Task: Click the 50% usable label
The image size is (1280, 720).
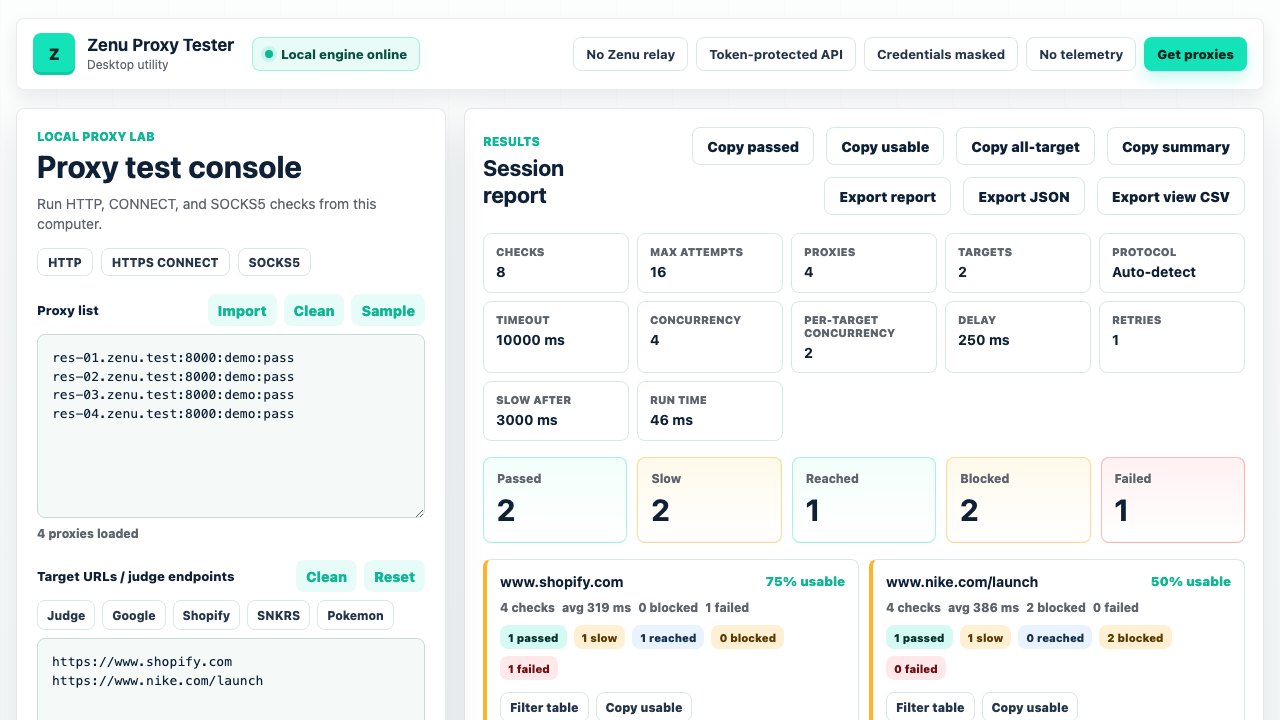Action: pyautogui.click(x=1191, y=581)
